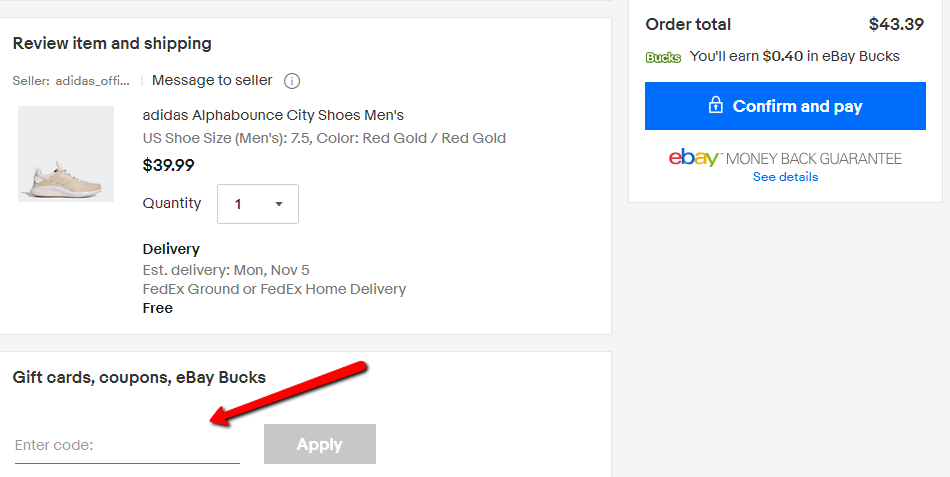Click the info icon beside Message to seller
The image size is (950, 477).
click(292, 81)
